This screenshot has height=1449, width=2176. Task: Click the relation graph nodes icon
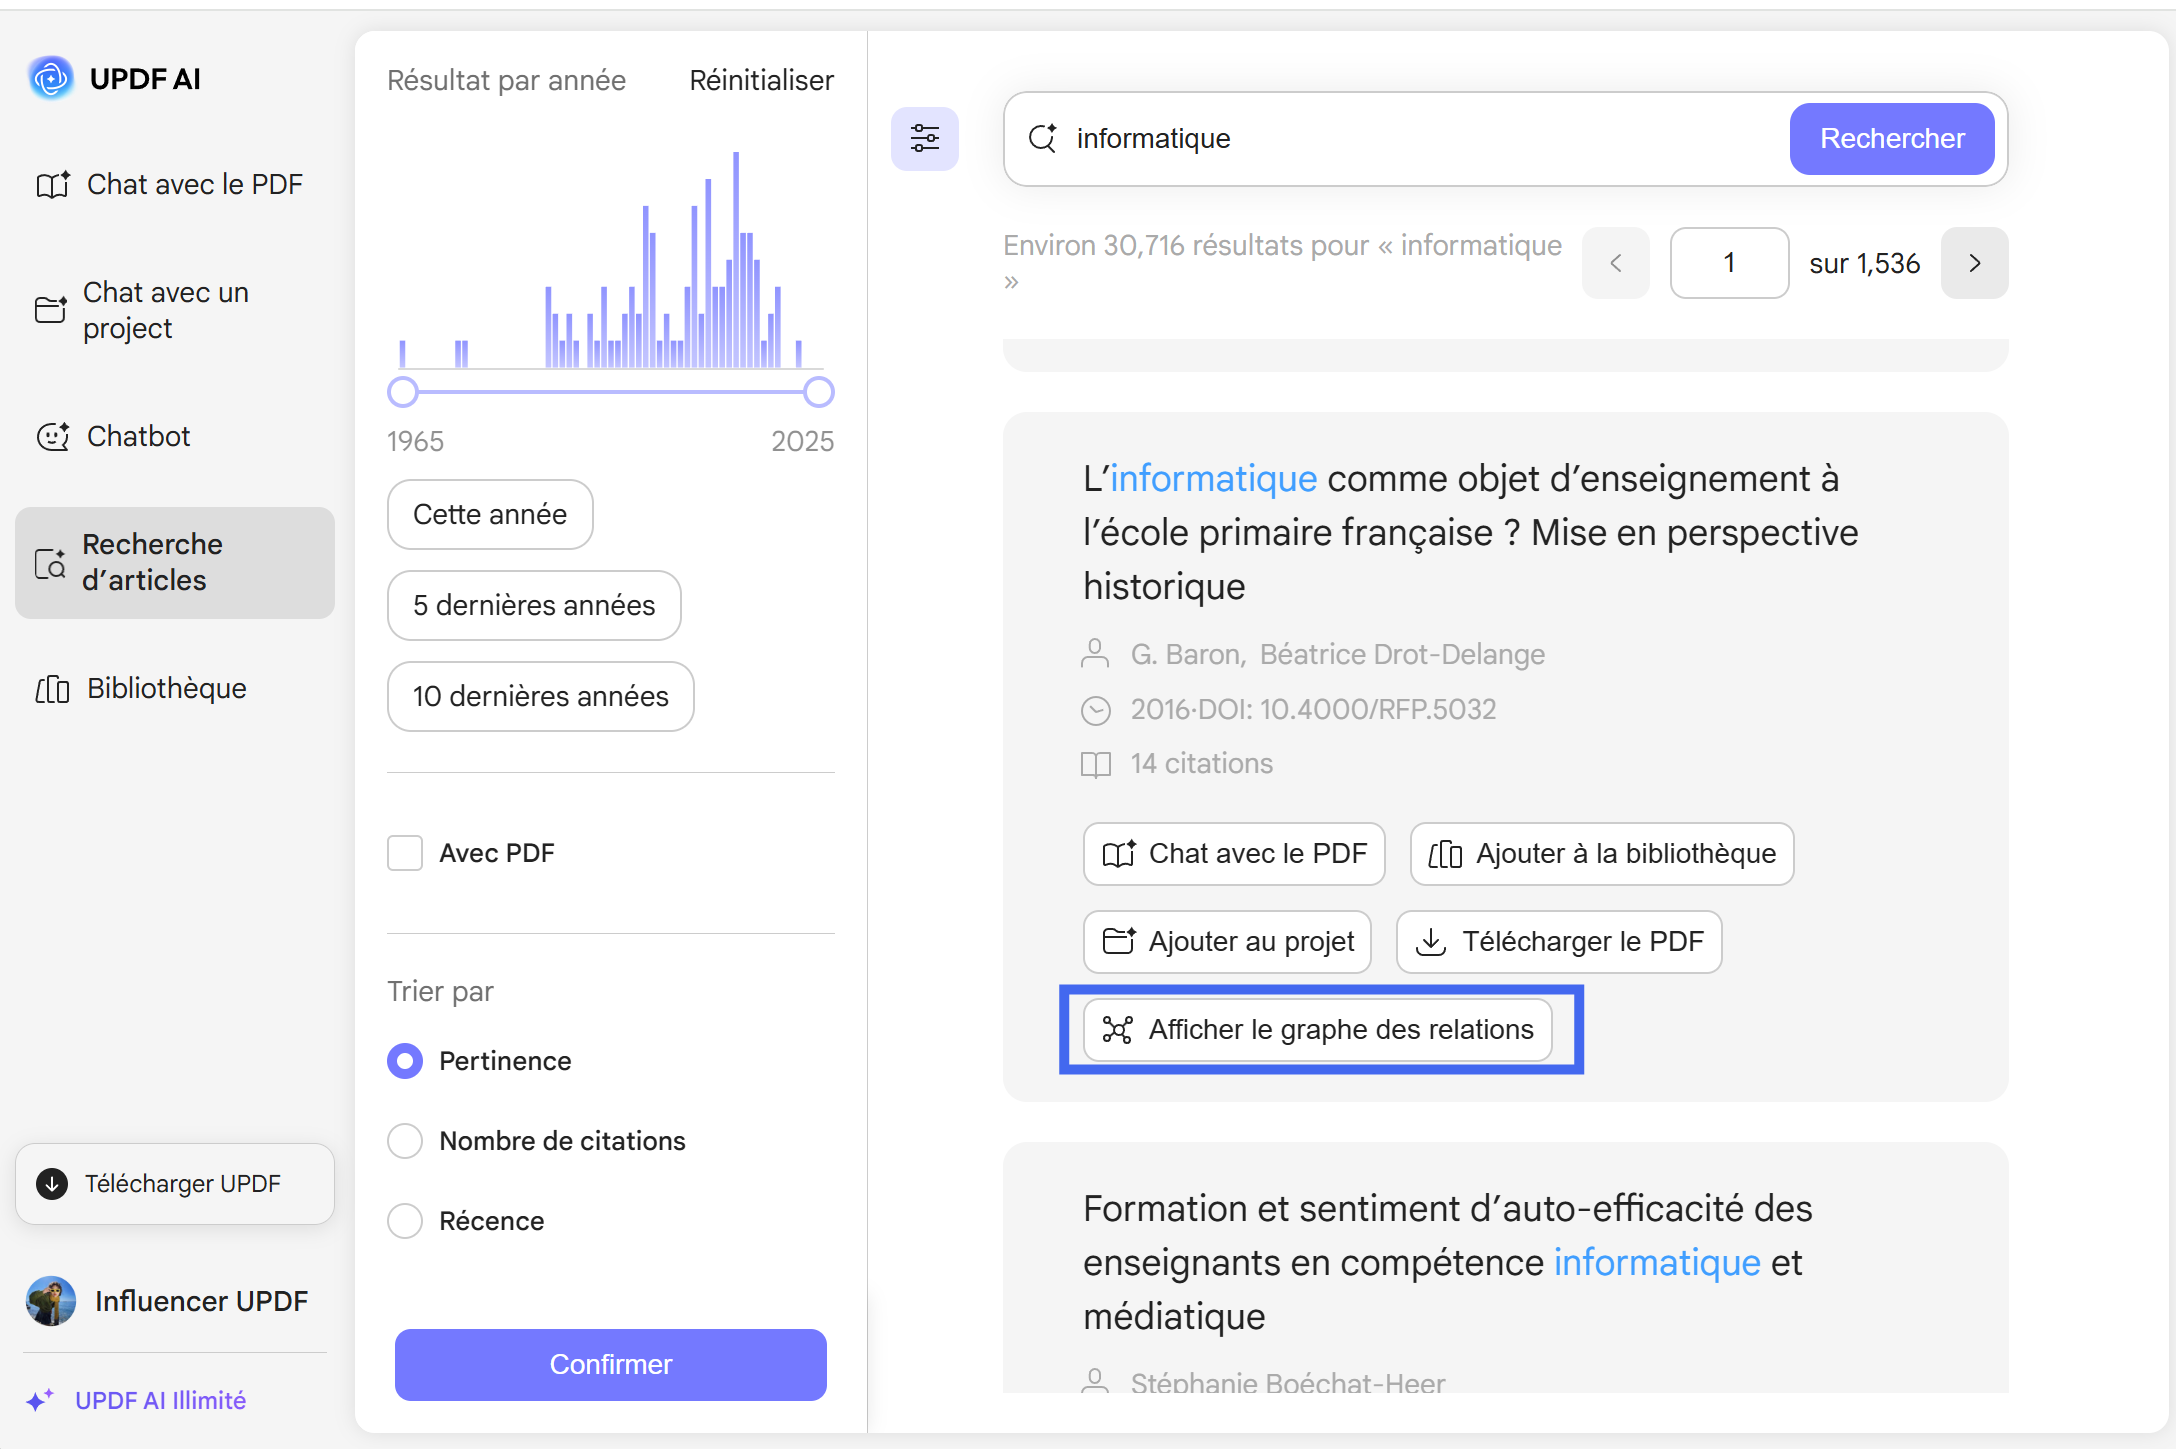coord(1117,1030)
